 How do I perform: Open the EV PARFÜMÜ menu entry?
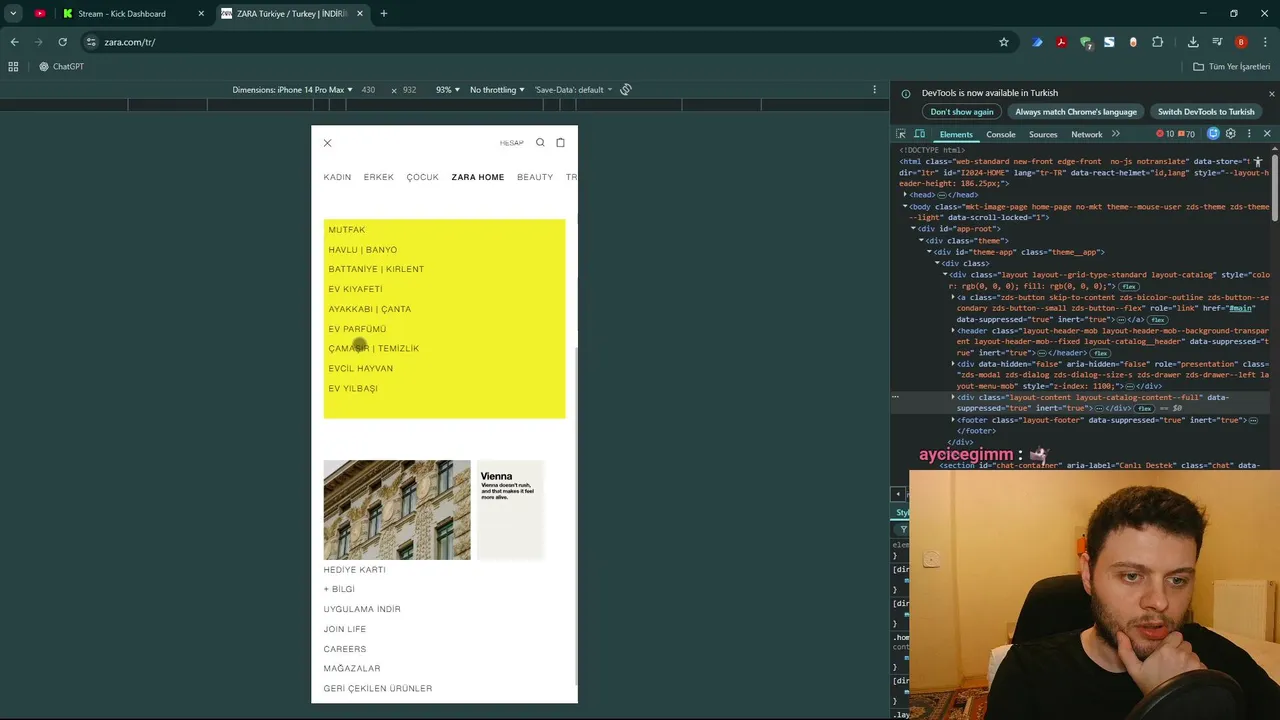(x=357, y=329)
